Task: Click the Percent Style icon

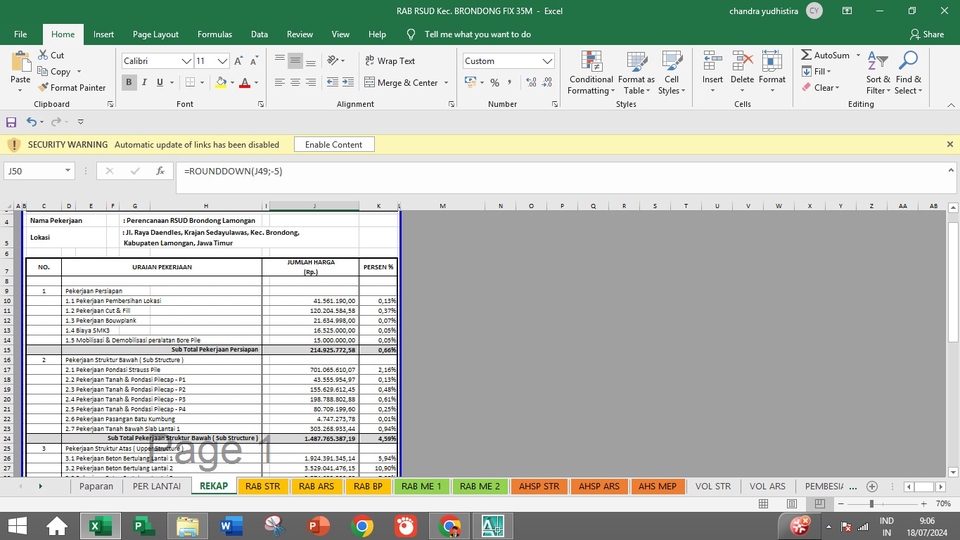Action: 493,83
